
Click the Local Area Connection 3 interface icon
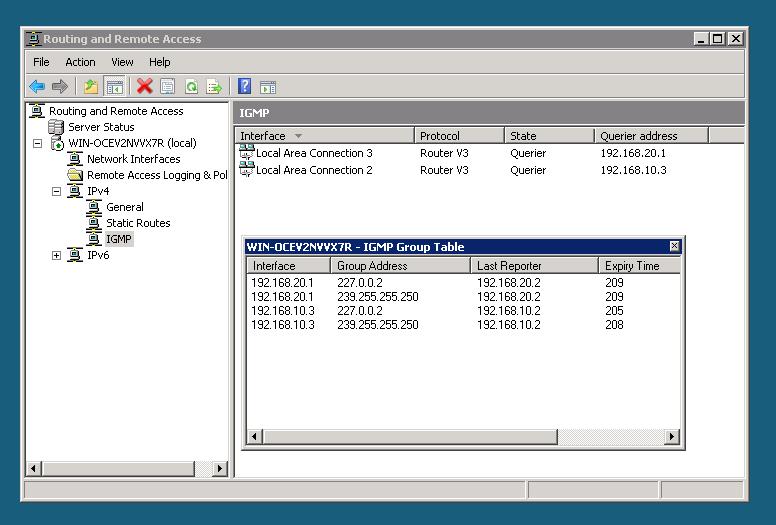(246, 152)
